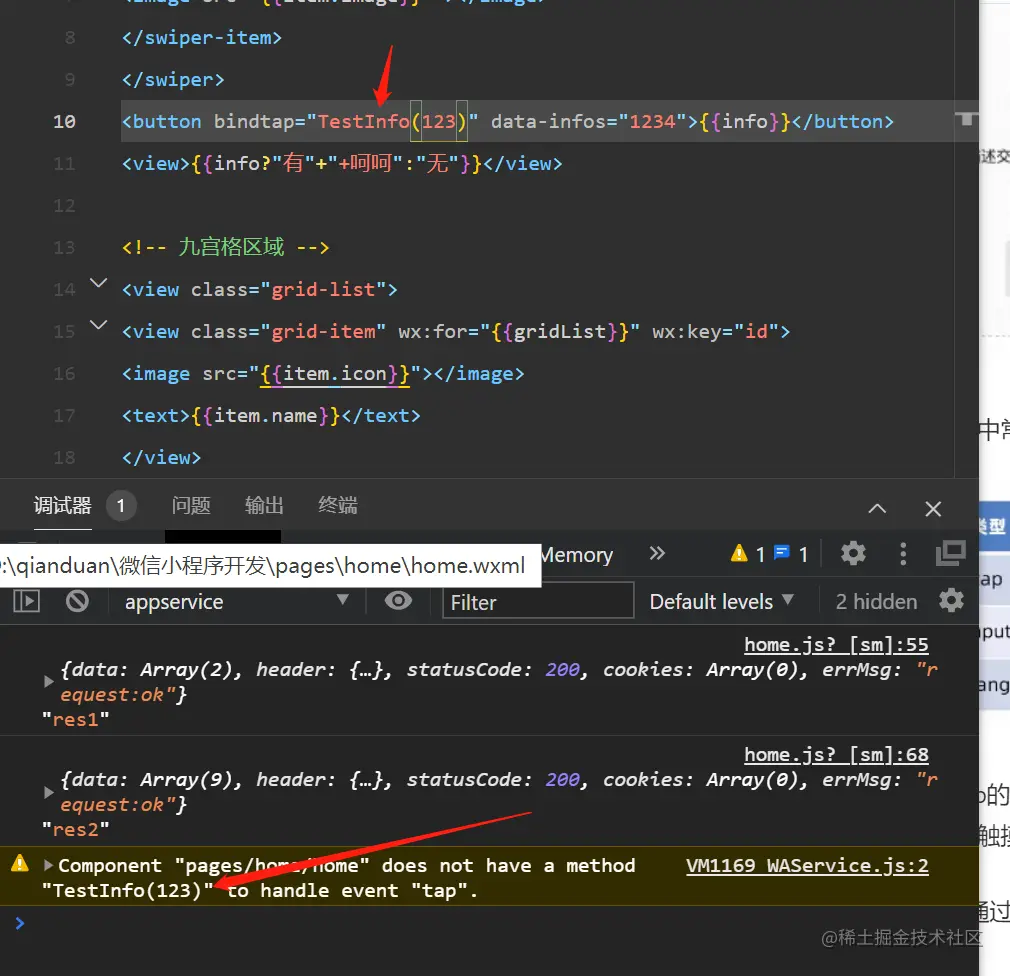This screenshot has width=1010, height=976.
Task: Collapse the debugger panel with the up chevron
Action: [x=877, y=508]
